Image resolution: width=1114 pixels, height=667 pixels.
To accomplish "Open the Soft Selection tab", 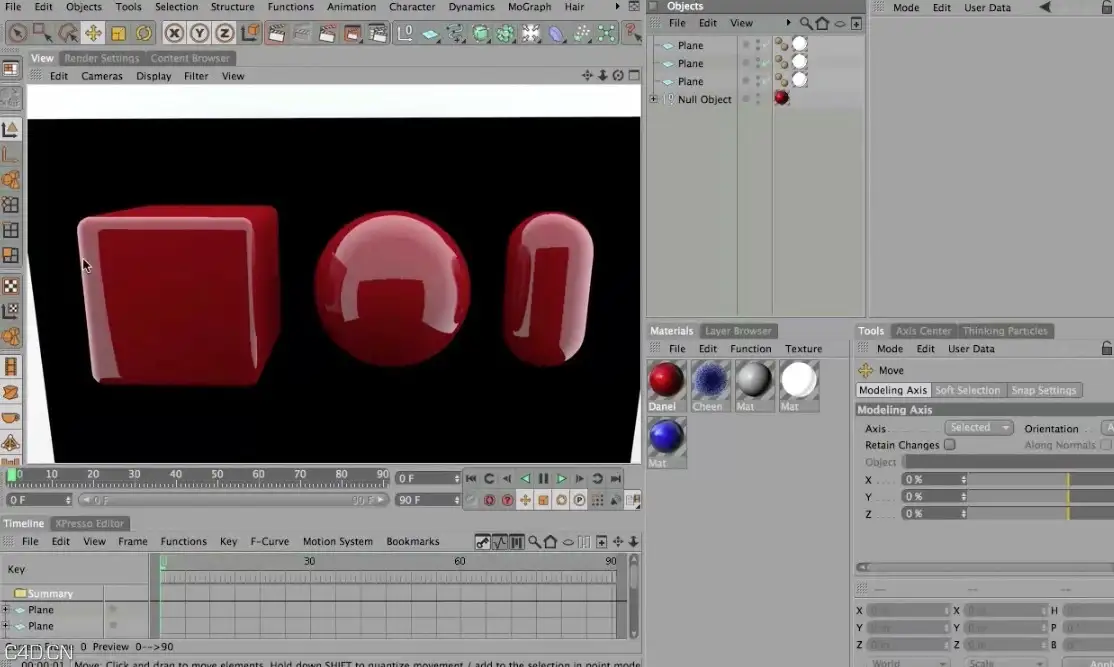I will [x=968, y=390].
